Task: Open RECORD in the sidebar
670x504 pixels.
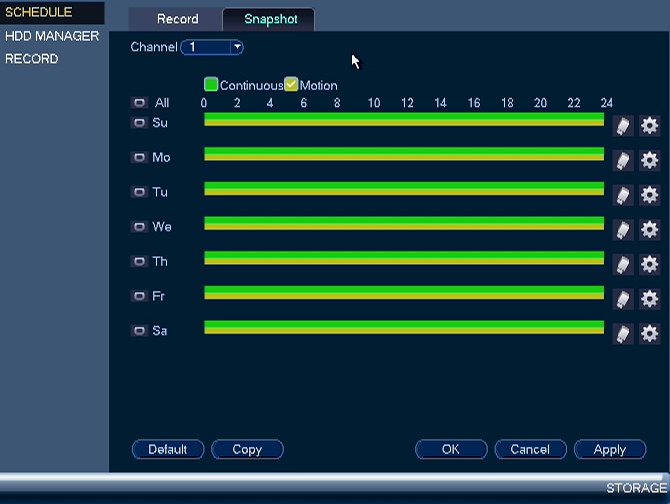Action: coord(32,59)
